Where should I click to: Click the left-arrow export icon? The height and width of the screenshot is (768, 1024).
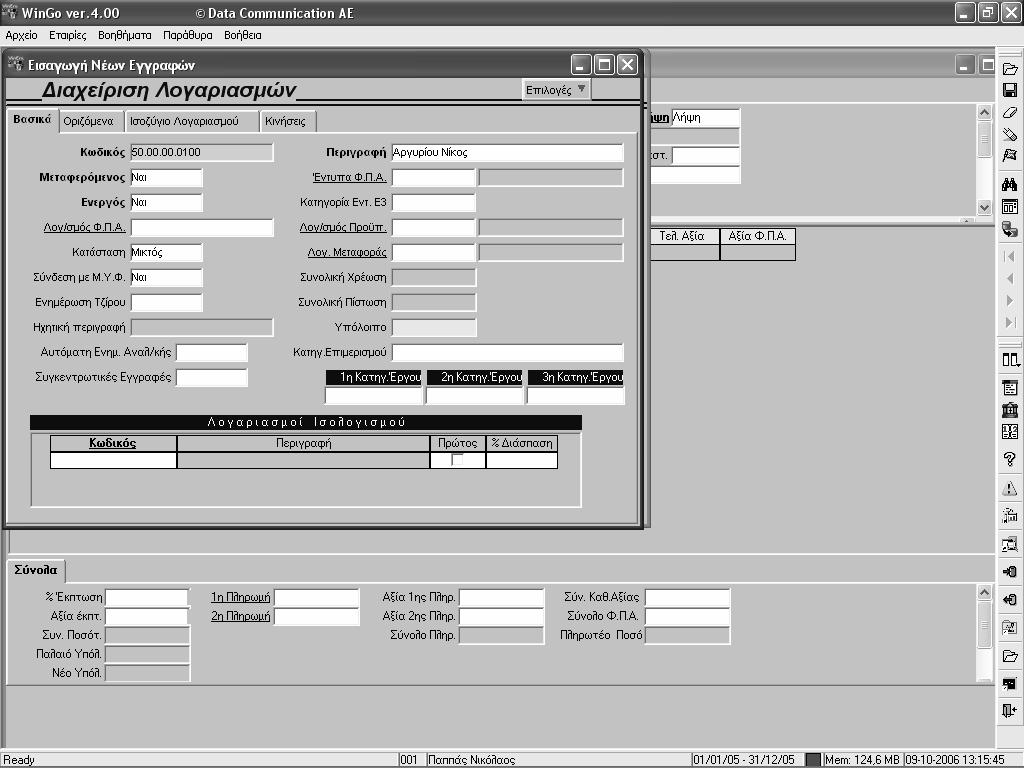(1010, 600)
